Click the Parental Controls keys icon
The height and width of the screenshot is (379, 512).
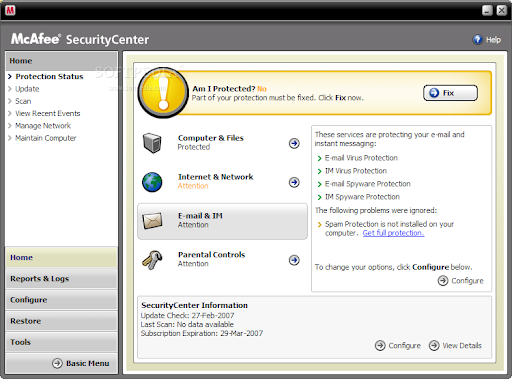click(x=152, y=260)
